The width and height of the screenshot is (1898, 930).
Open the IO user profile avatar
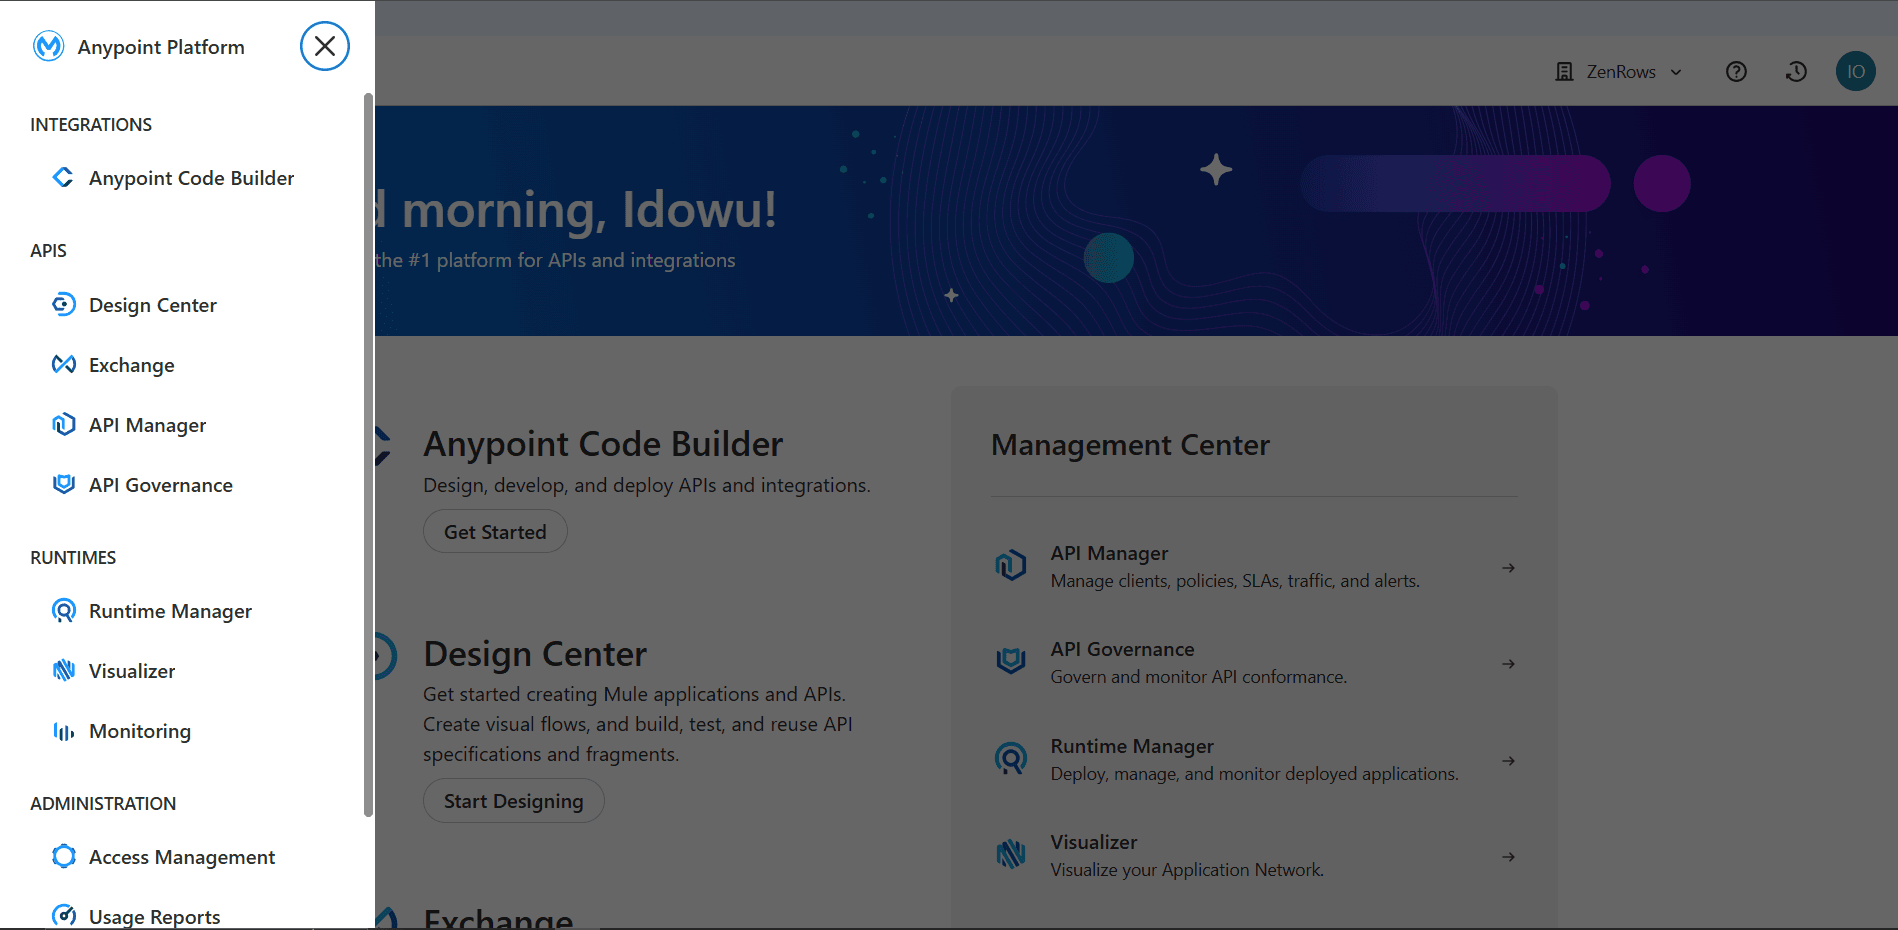[1856, 72]
